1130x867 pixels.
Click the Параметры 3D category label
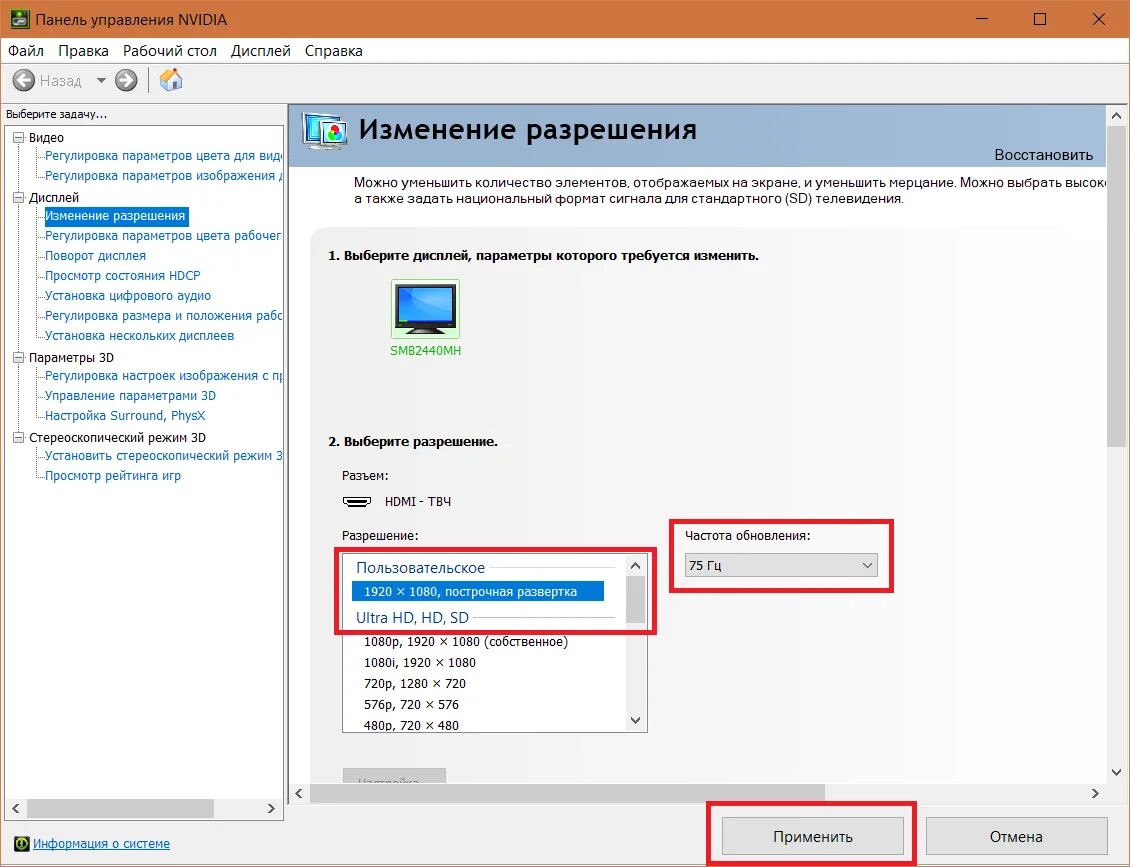pos(71,357)
